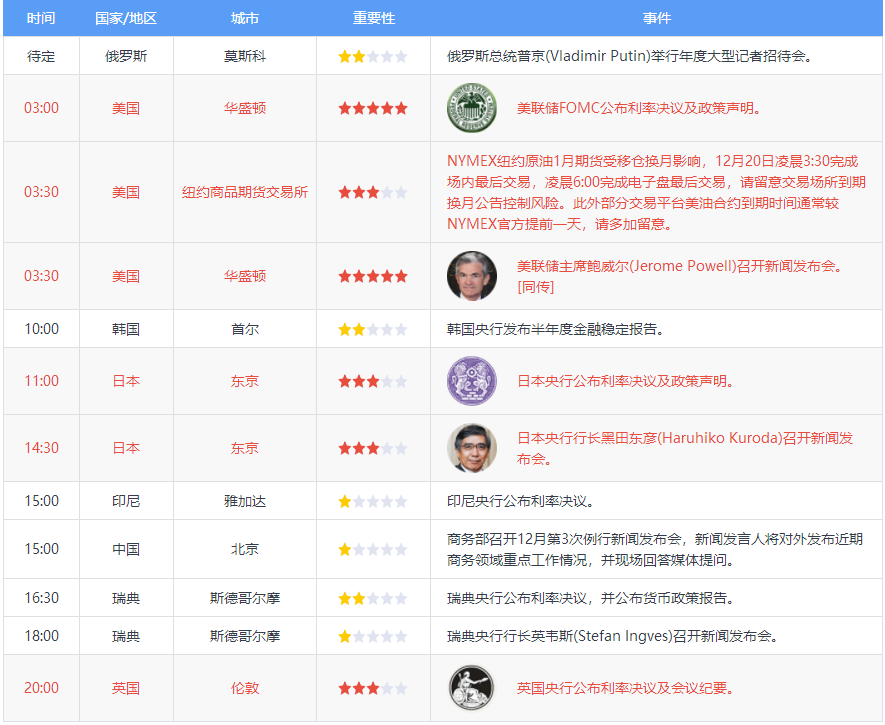Click Haruhiko Kuroda's portrait thumbnail
The width and height of the screenshot is (885, 725).
pos(472,448)
